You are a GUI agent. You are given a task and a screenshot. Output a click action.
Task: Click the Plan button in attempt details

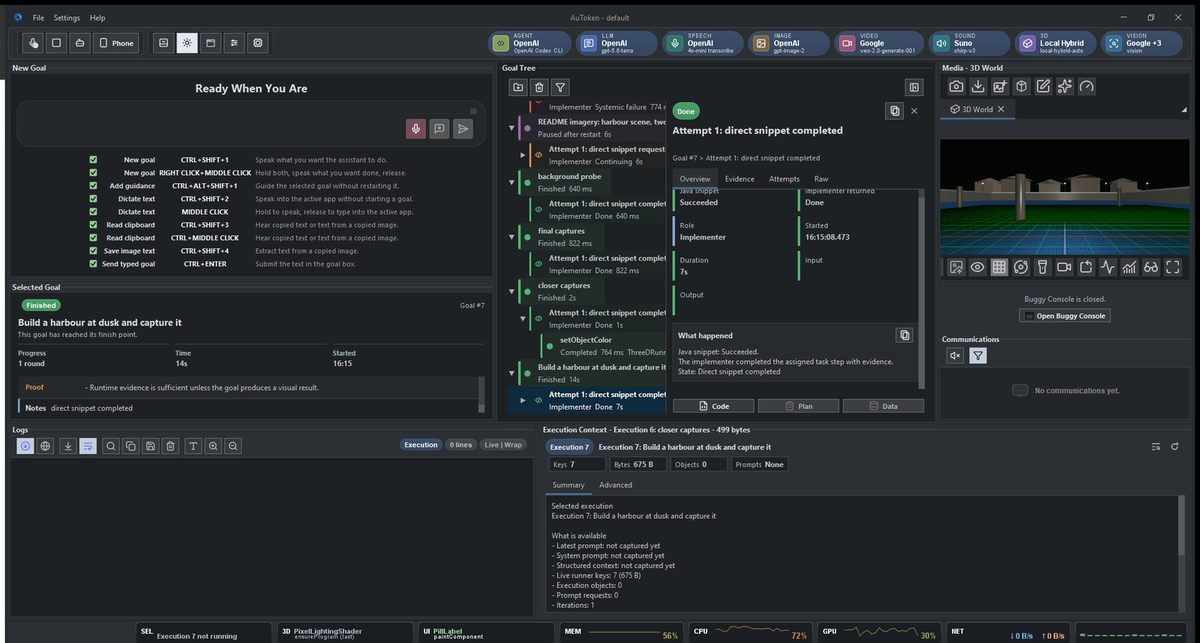(798, 406)
